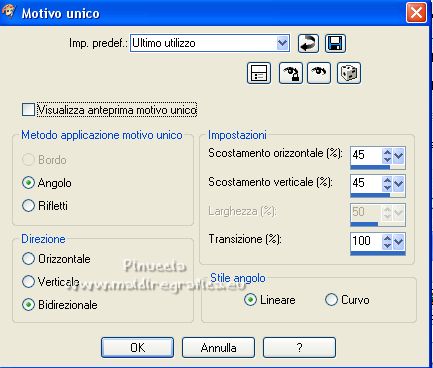Screen dimensions: 433x368
Task: Choose Verticale direction
Action: (x=28, y=282)
